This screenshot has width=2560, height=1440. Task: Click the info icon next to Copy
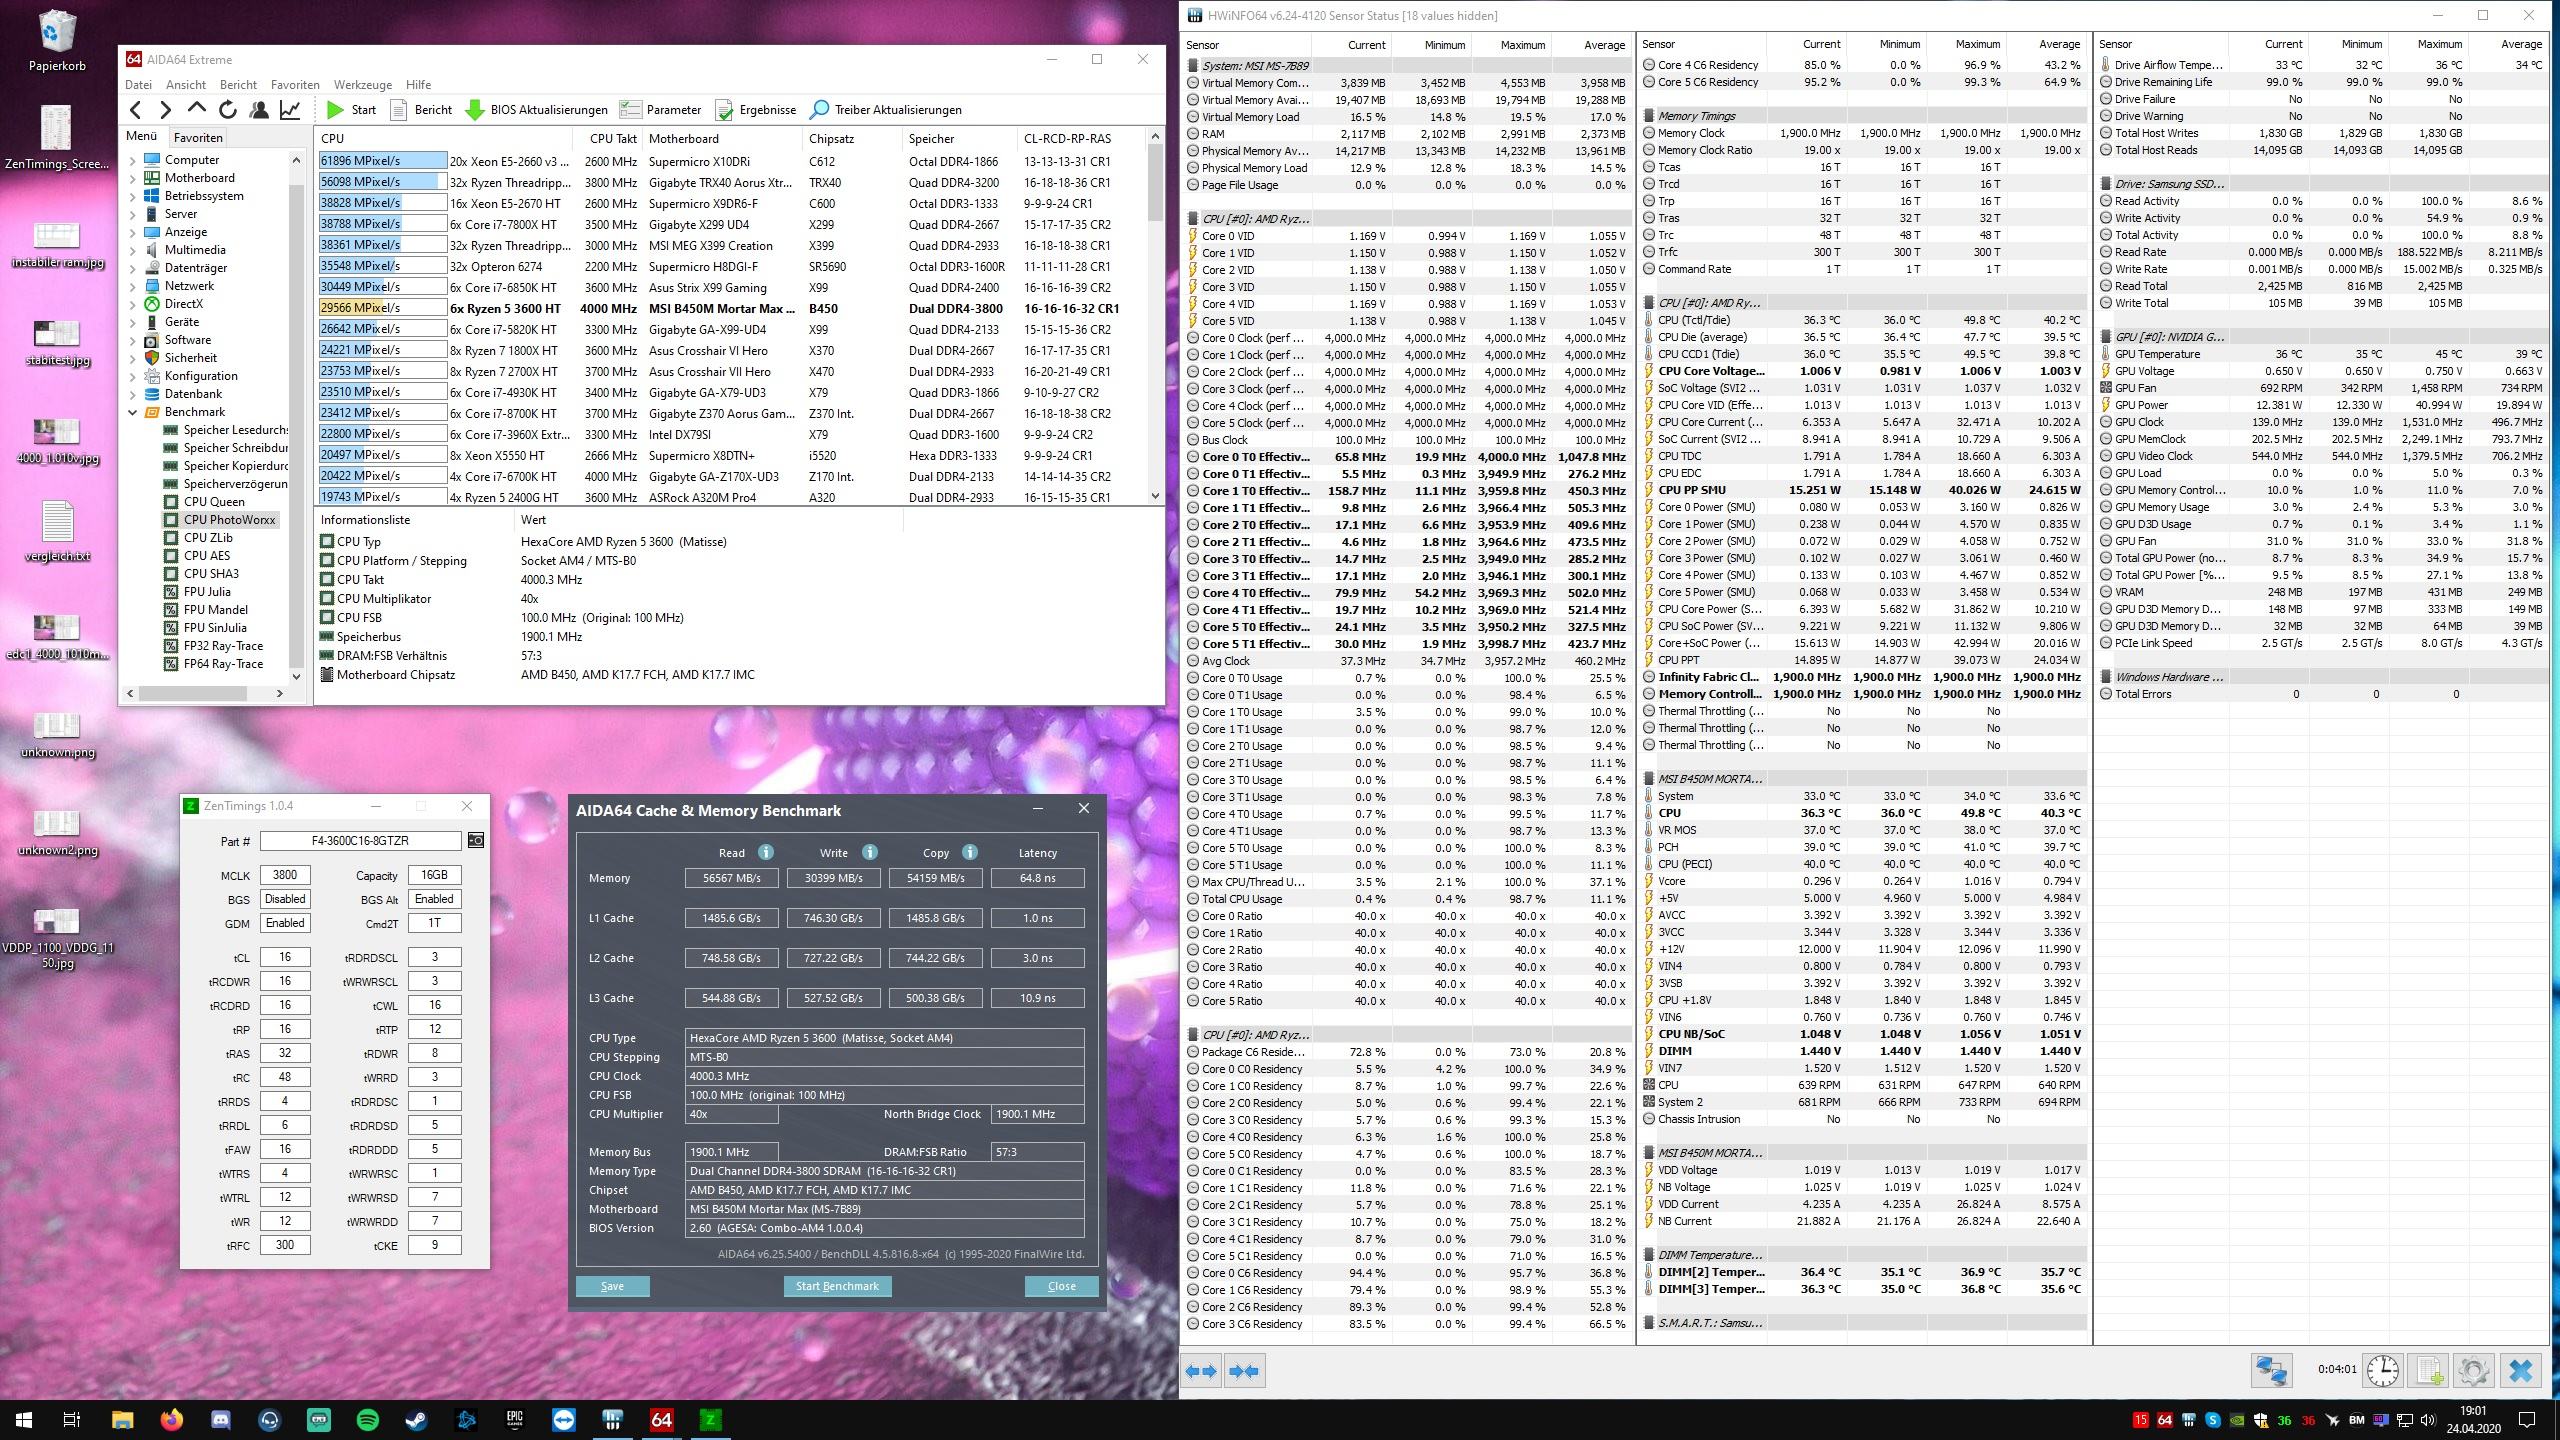pyautogui.click(x=970, y=852)
